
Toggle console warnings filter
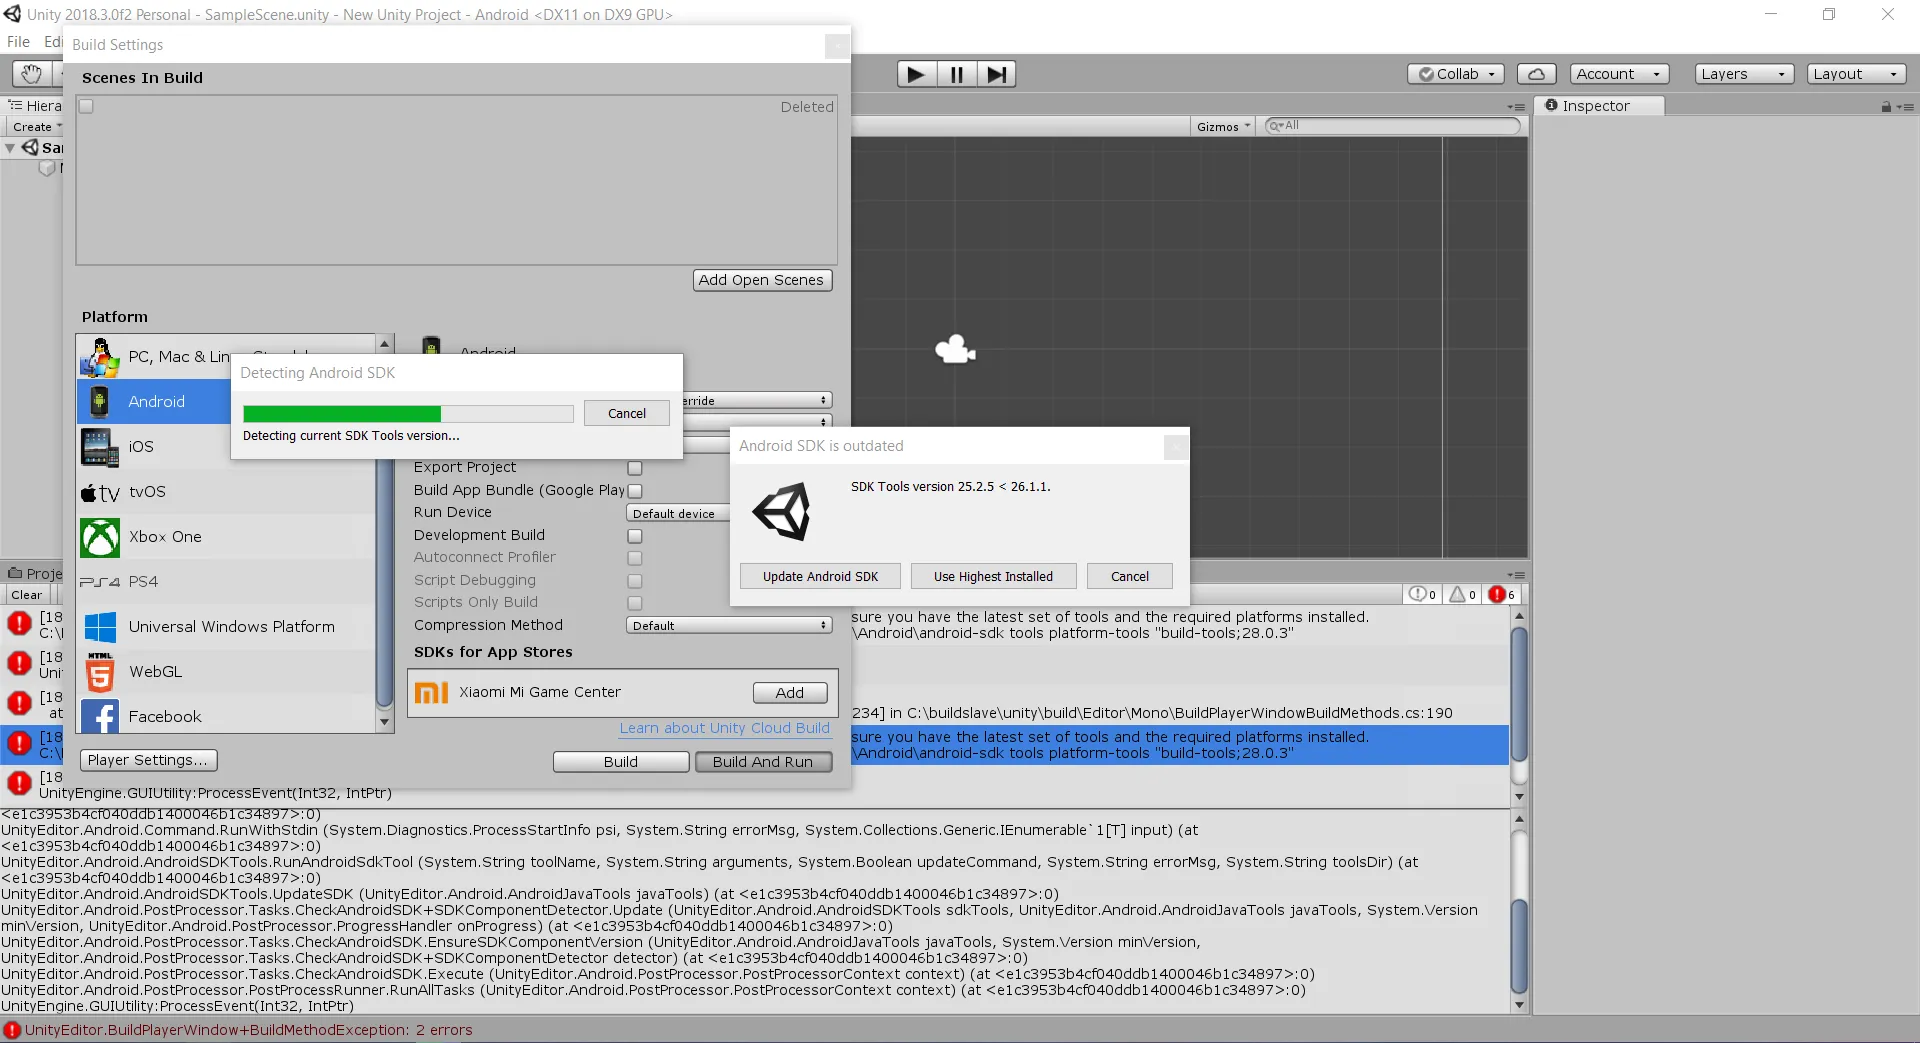1462,594
